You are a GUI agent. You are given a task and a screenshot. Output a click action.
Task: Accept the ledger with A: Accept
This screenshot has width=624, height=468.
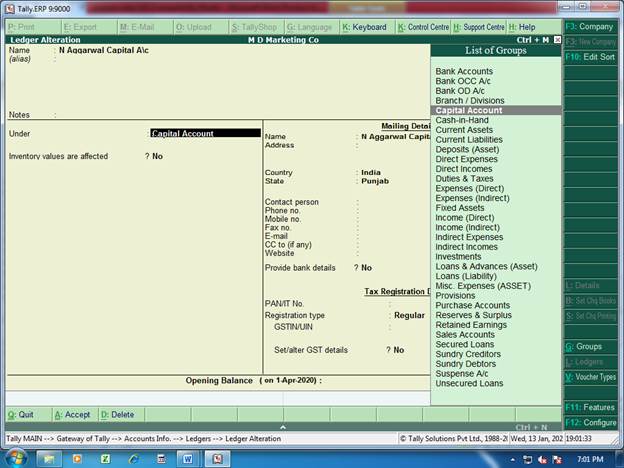pos(74,415)
